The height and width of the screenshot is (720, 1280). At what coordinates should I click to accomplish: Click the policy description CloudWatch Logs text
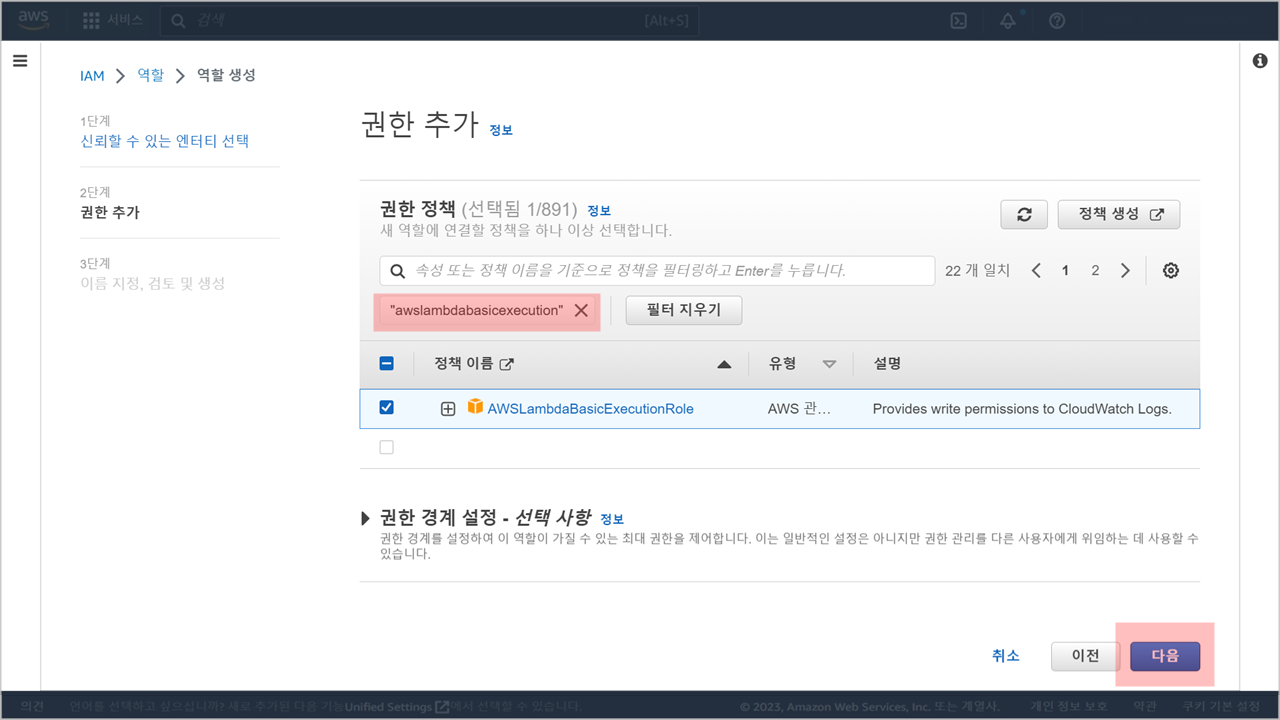[x=1022, y=409]
